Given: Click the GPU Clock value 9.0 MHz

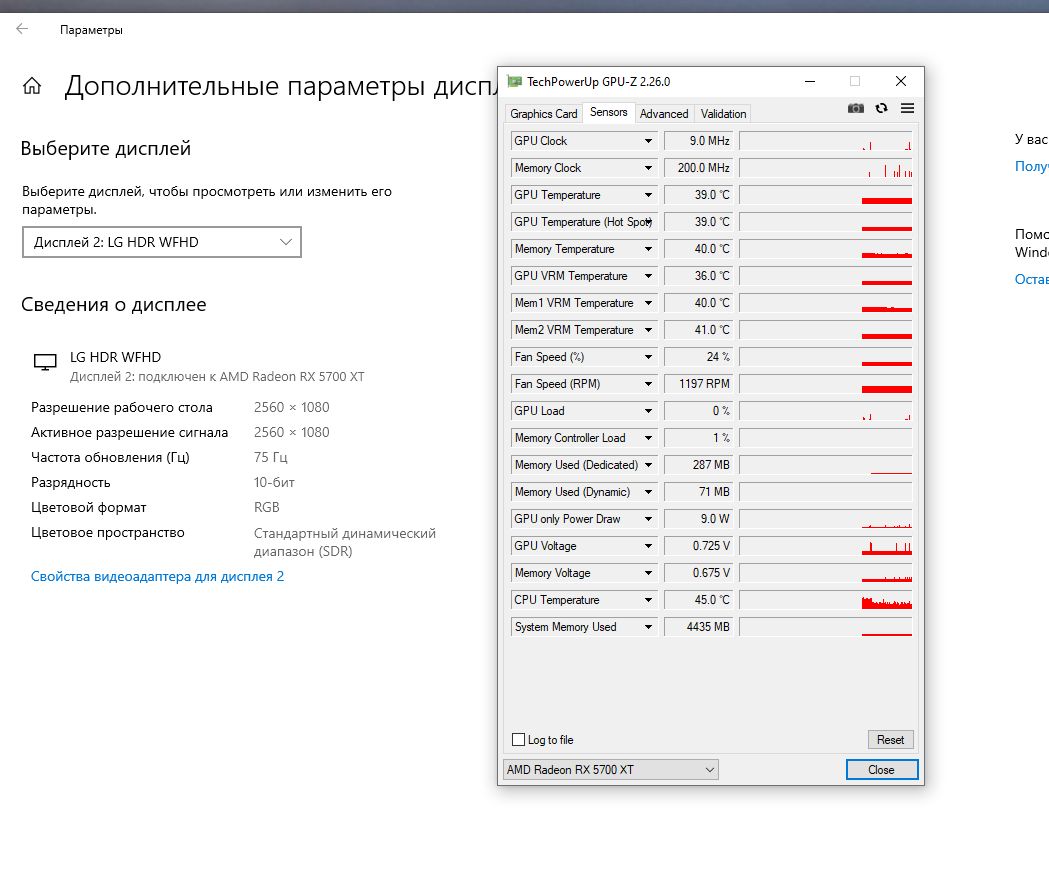Looking at the screenshot, I should 698,141.
